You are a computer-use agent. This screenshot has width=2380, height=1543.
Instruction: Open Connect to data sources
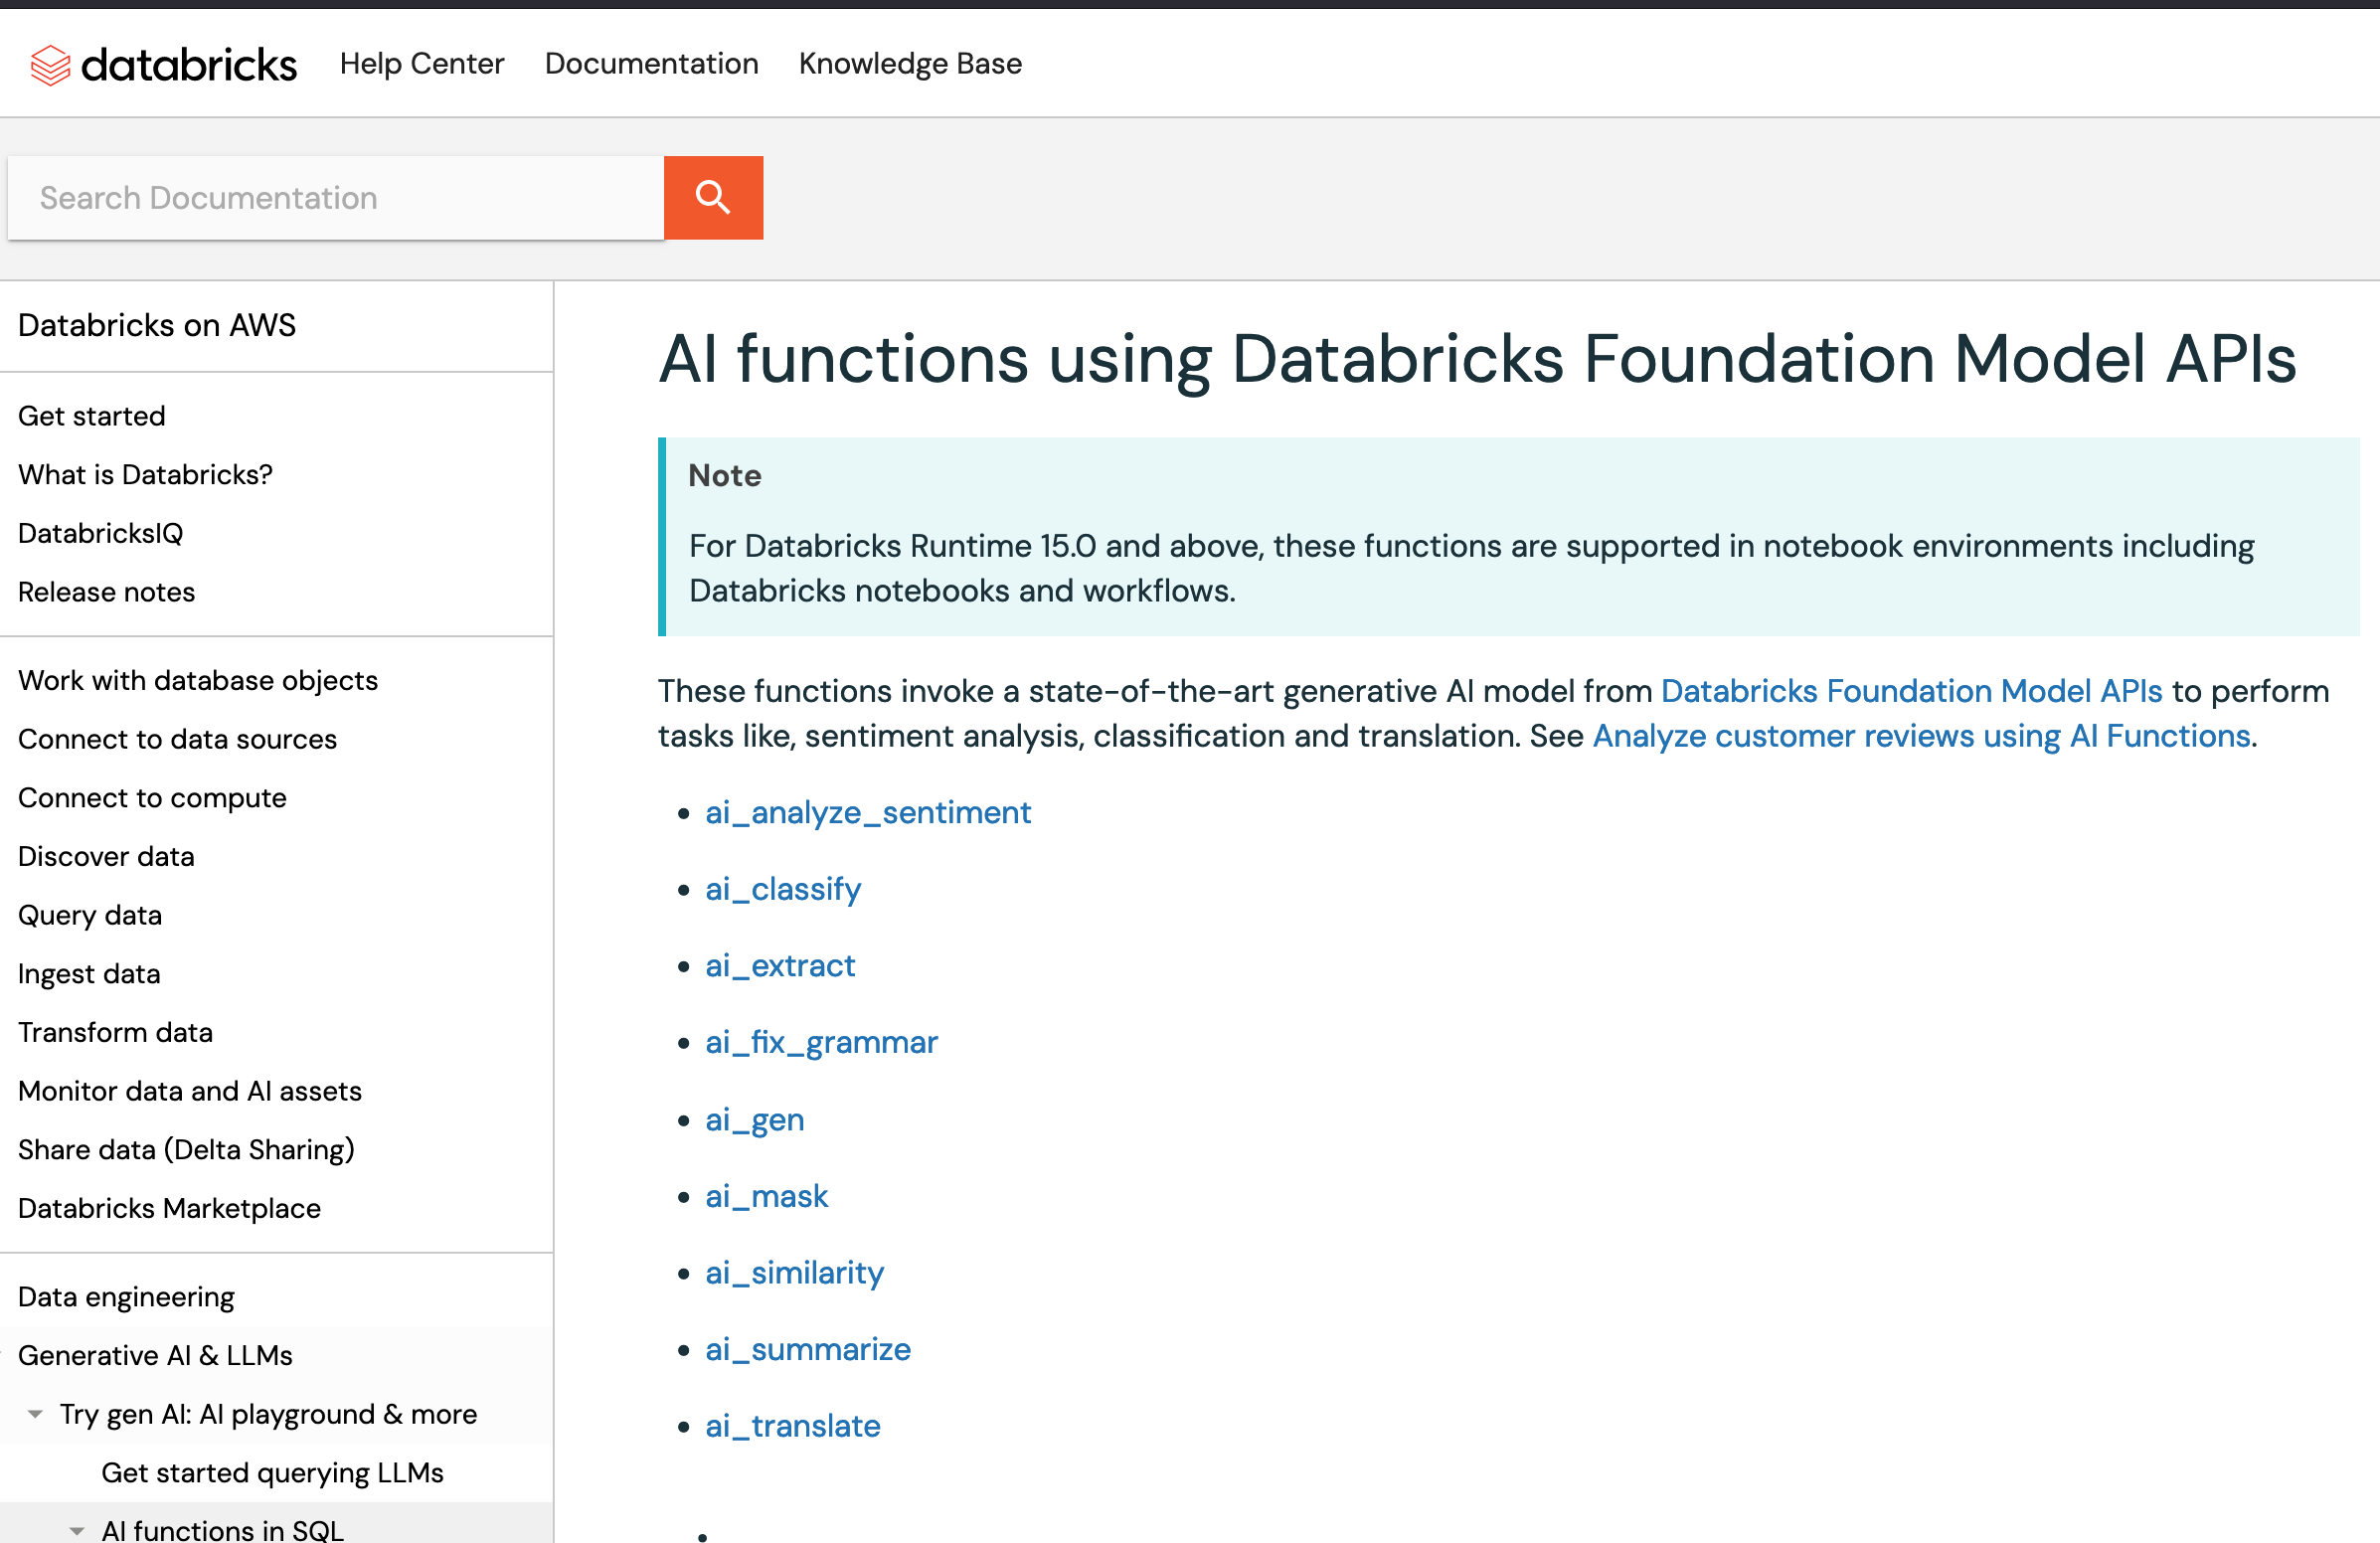pyautogui.click(x=177, y=739)
